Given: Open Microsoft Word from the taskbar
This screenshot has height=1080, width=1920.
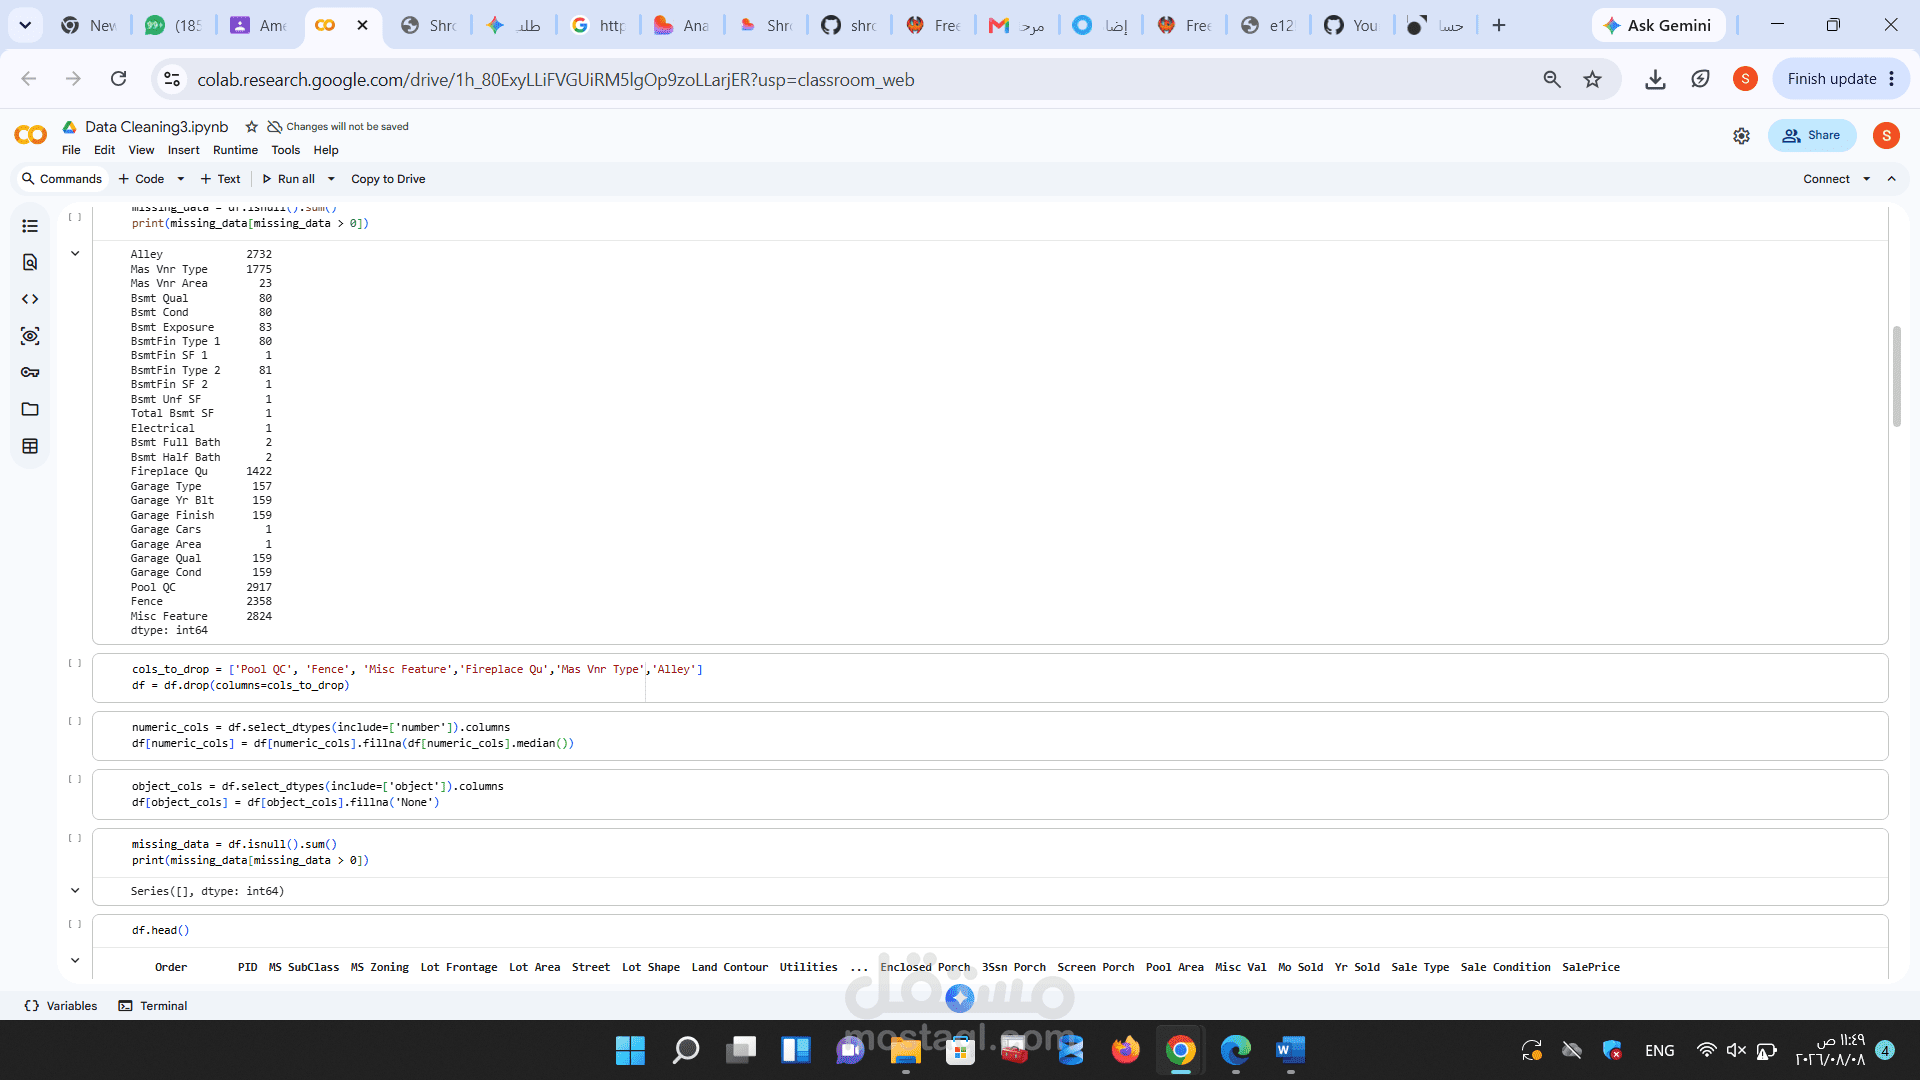Looking at the screenshot, I should pyautogui.click(x=1290, y=1050).
